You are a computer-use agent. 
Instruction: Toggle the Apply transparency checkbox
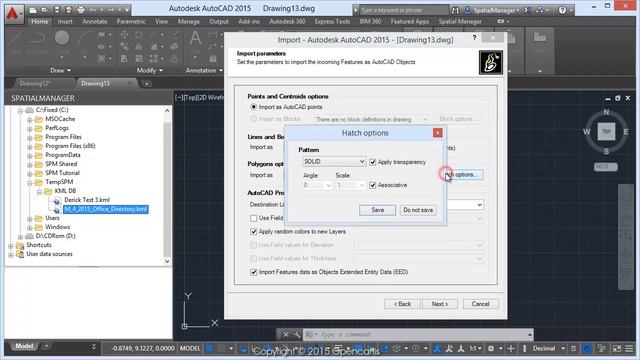point(373,162)
